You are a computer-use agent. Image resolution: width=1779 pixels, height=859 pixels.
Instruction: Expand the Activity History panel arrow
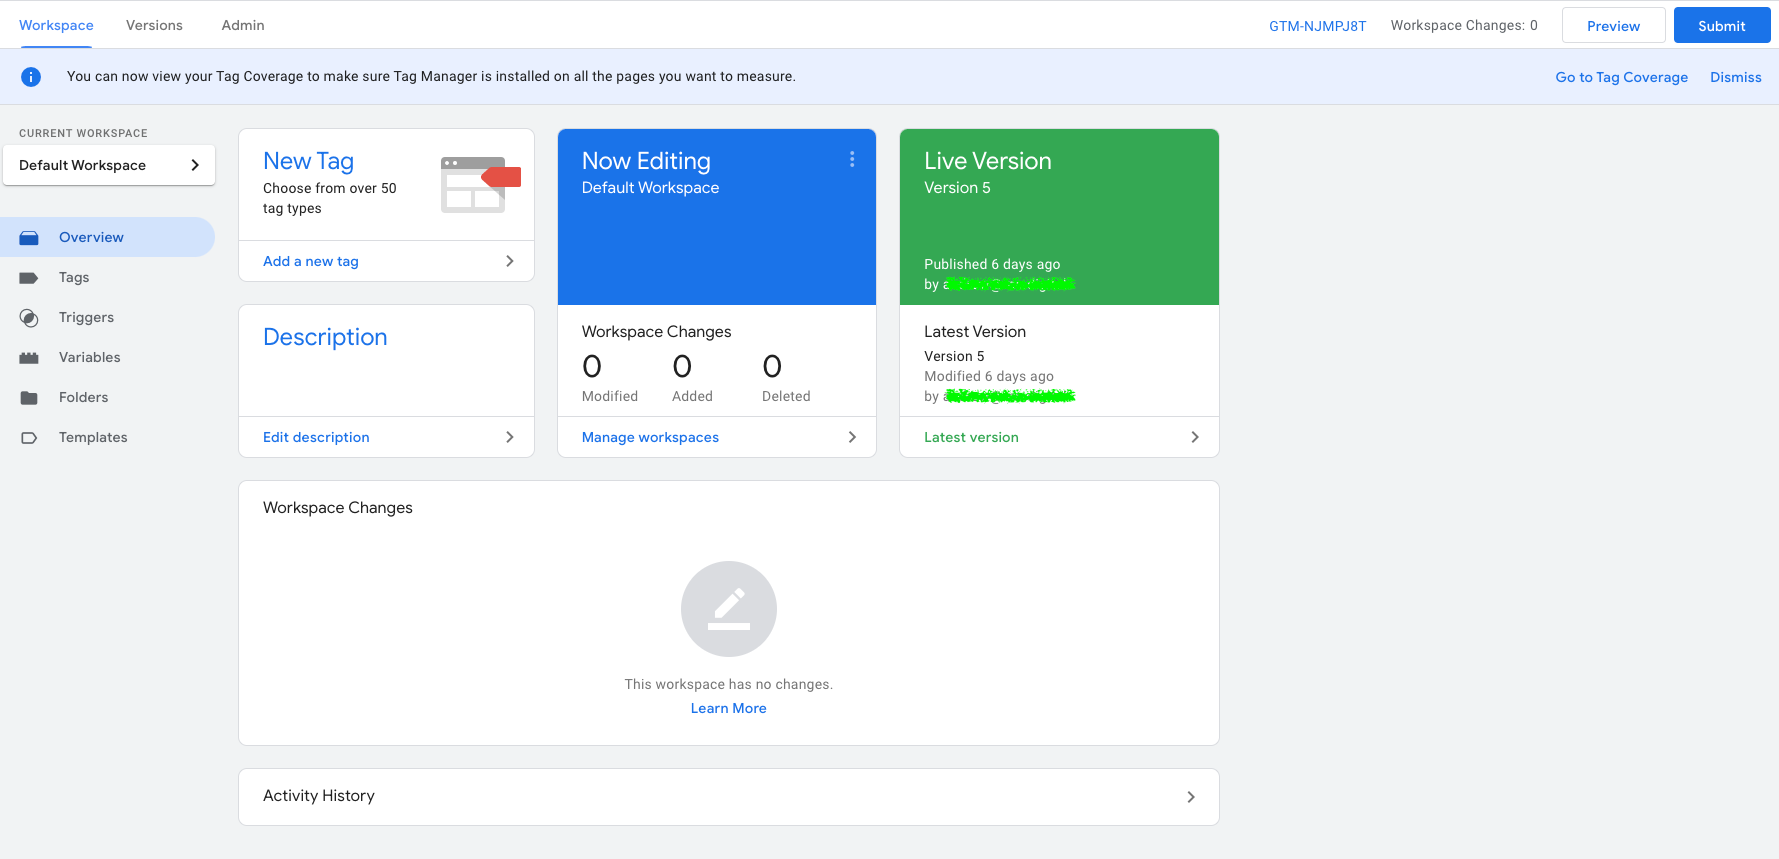click(1191, 797)
